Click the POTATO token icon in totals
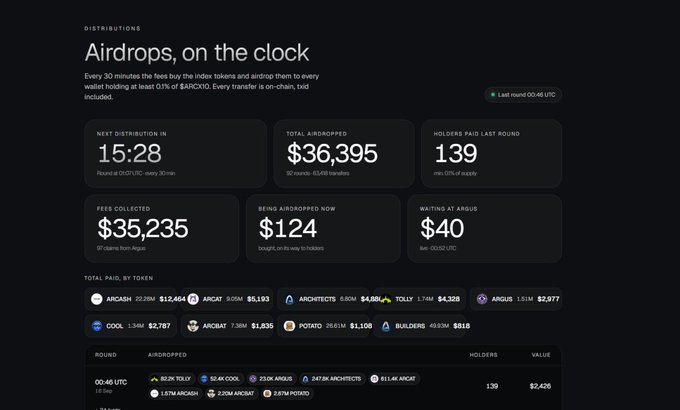Screen dimensions: 680x410 click(x=289, y=326)
